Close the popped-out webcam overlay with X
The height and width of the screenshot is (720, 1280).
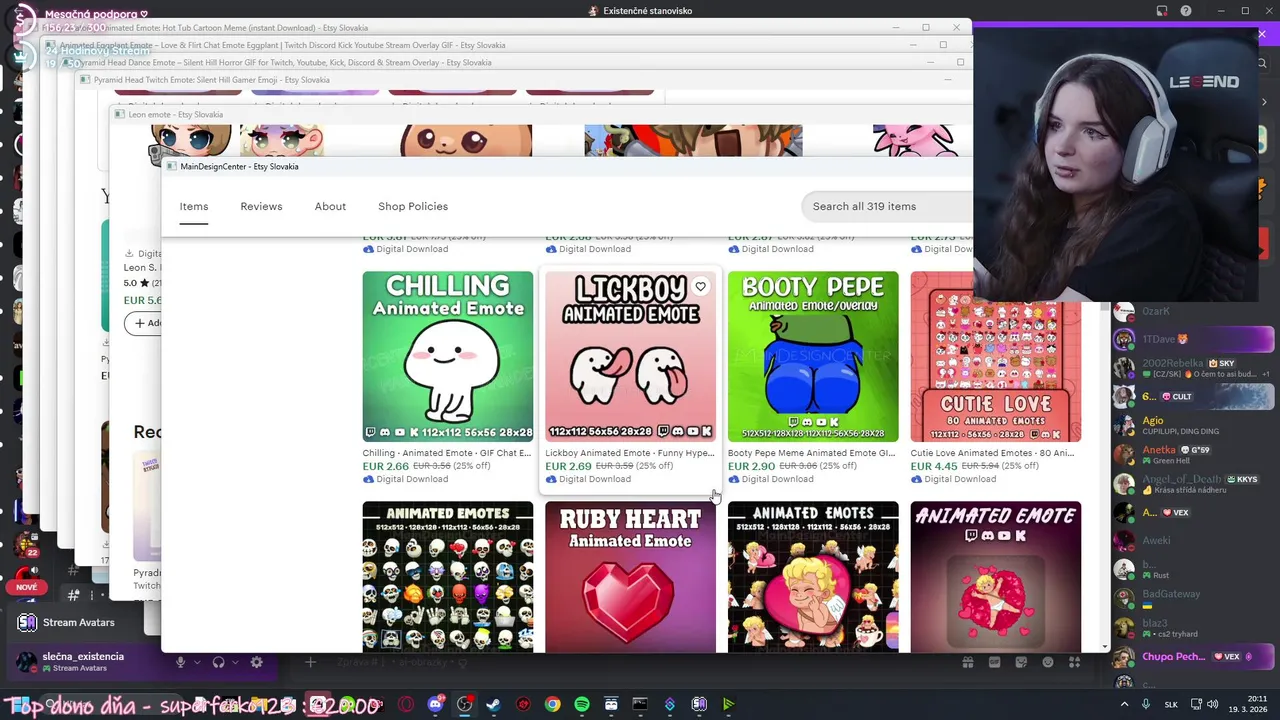pyautogui.click(x=1262, y=34)
